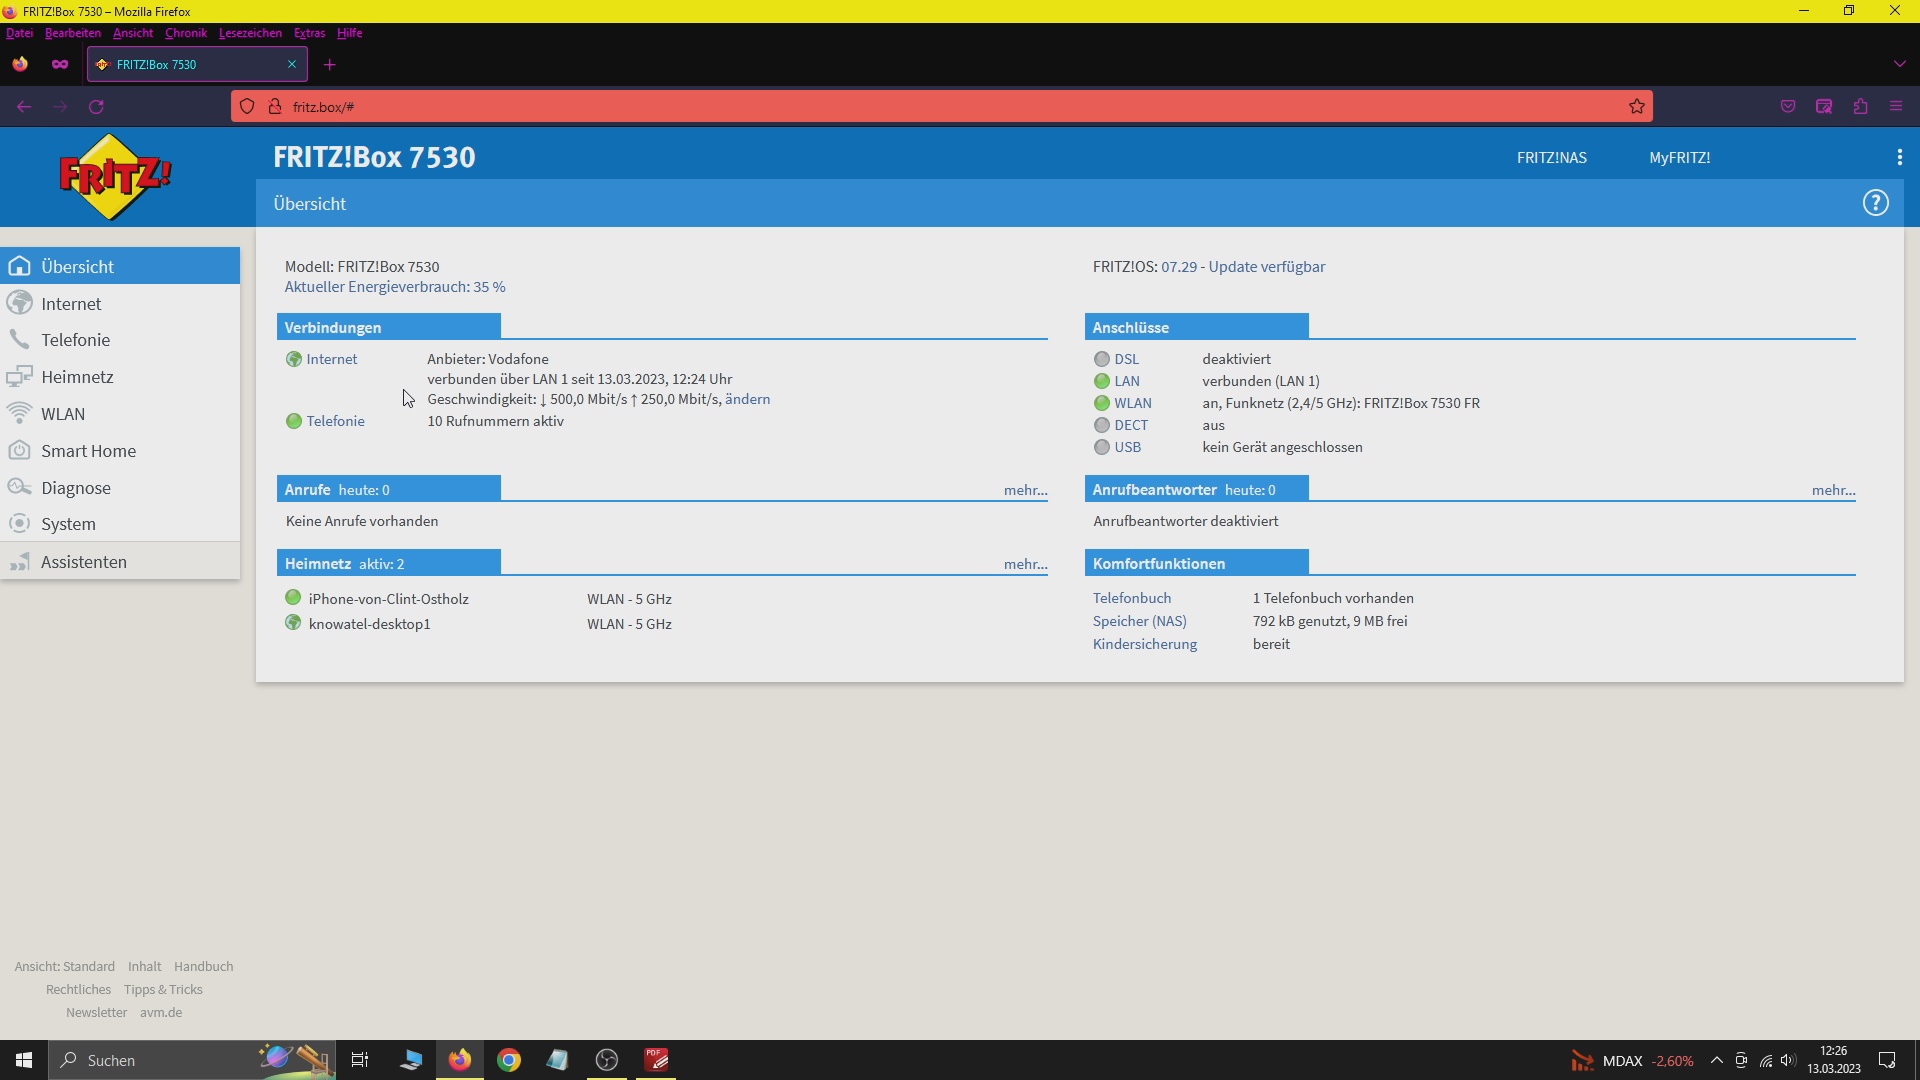Viewport: 1920px width, 1080px height.
Task: Click mehr... in the Anrufe section
Action: pyautogui.click(x=1025, y=490)
